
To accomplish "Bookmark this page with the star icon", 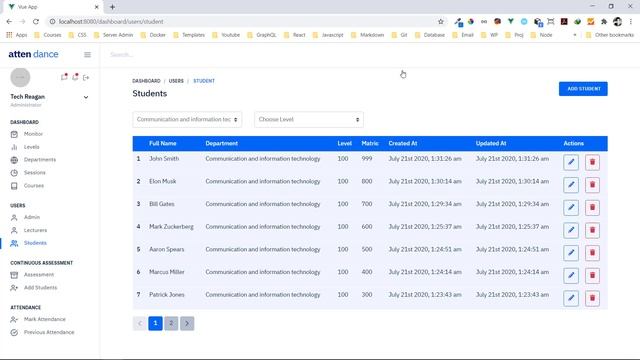I will (x=440, y=21).
